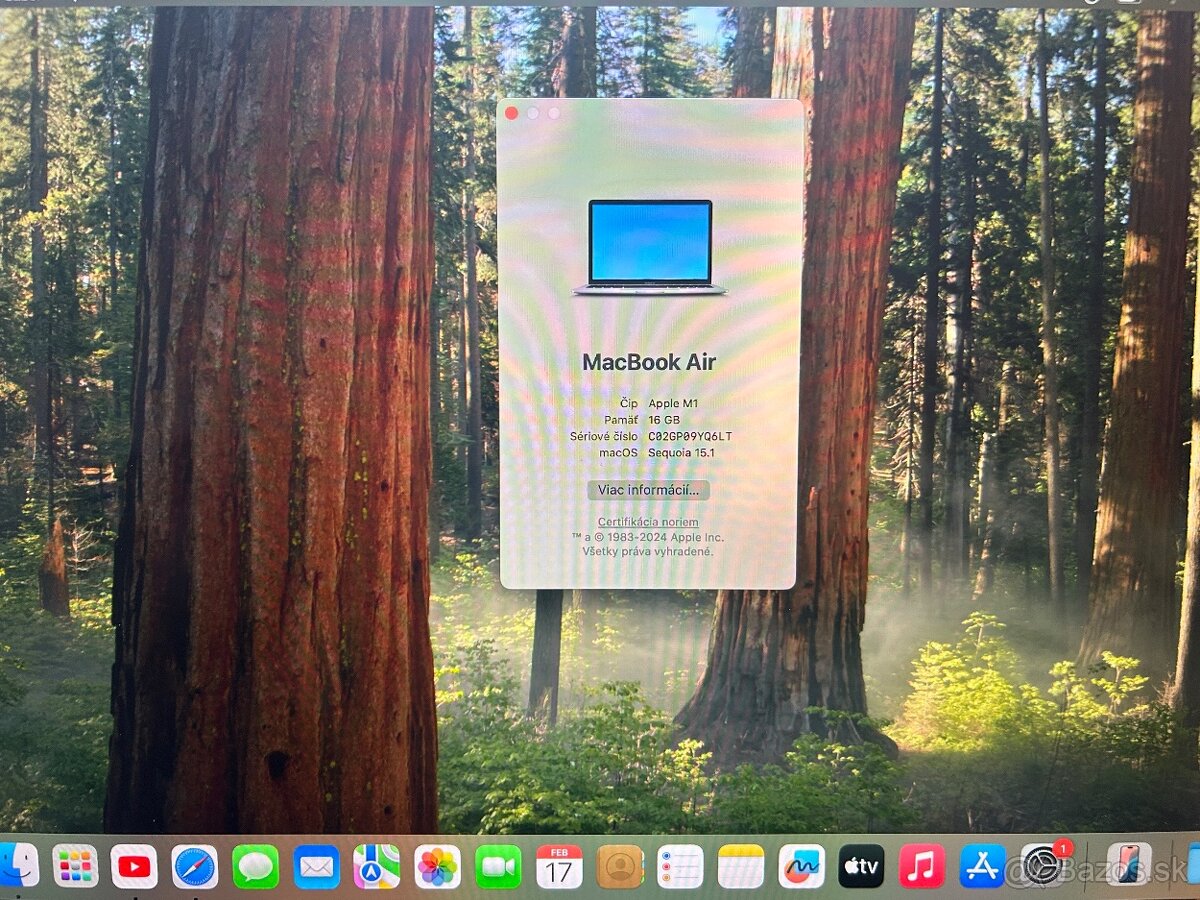Launch the YouTube app in the Dock
1200x900 pixels.
pos(134,866)
